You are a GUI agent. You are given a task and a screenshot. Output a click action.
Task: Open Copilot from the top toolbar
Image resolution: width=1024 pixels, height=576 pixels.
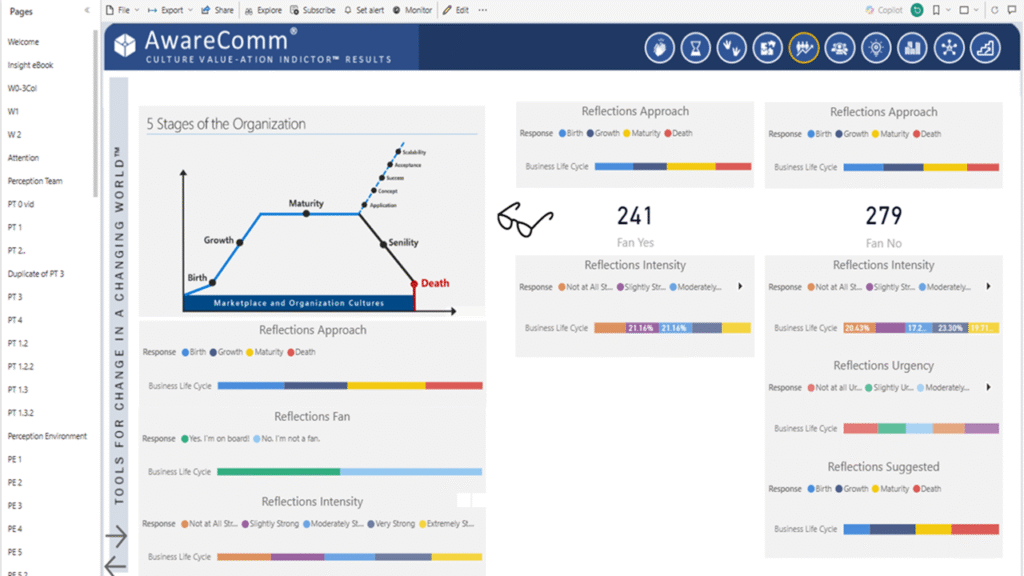884,10
